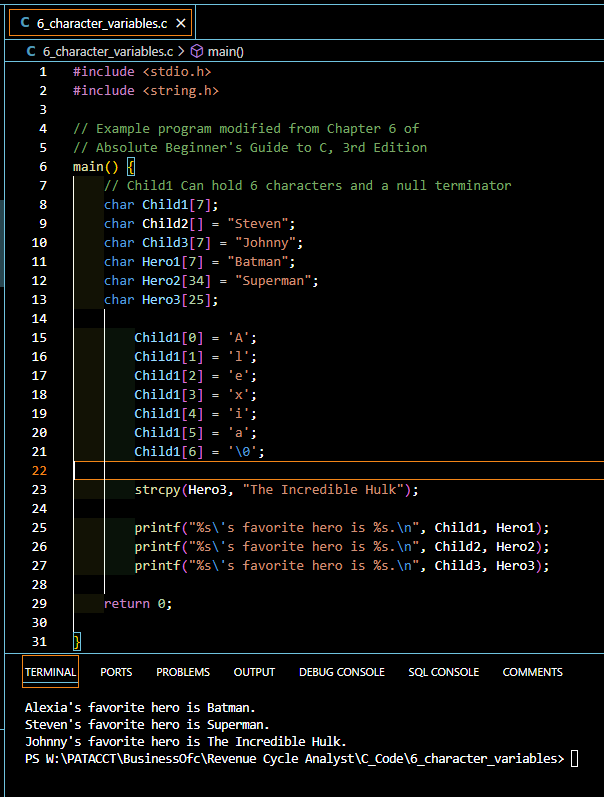The width and height of the screenshot is (604, 797).
Task: Click the cube symbol icon before main()
Action: 197,51
